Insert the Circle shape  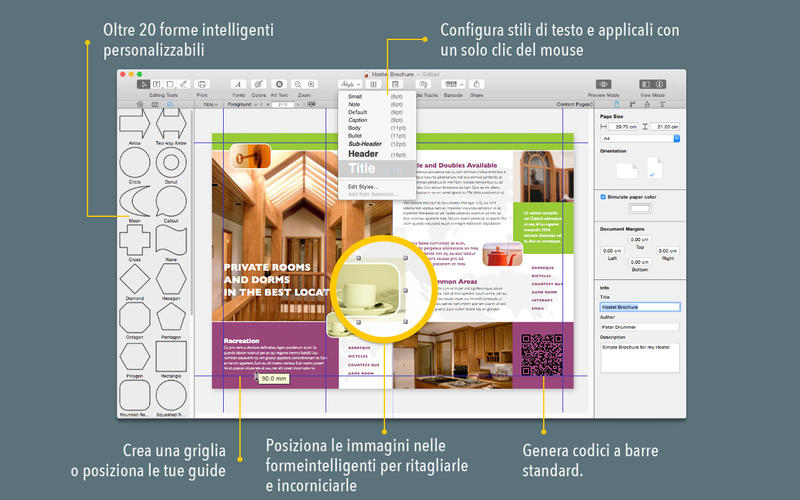[x=135, y=163]
